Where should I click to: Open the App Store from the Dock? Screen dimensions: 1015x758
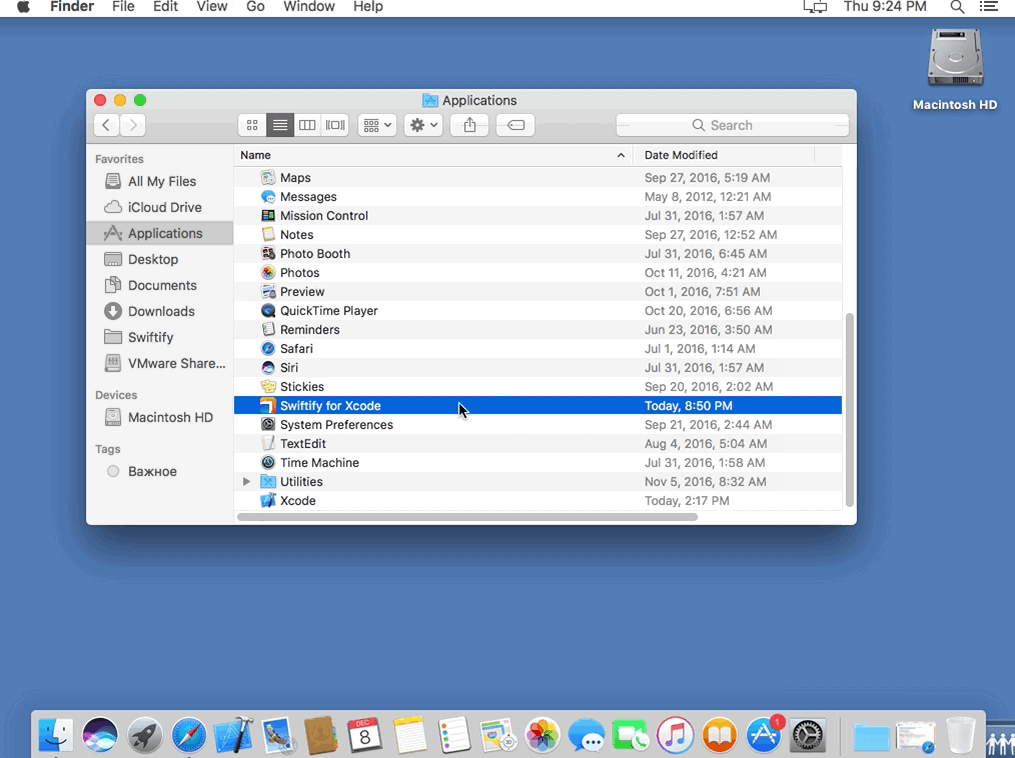pos(764,735)
